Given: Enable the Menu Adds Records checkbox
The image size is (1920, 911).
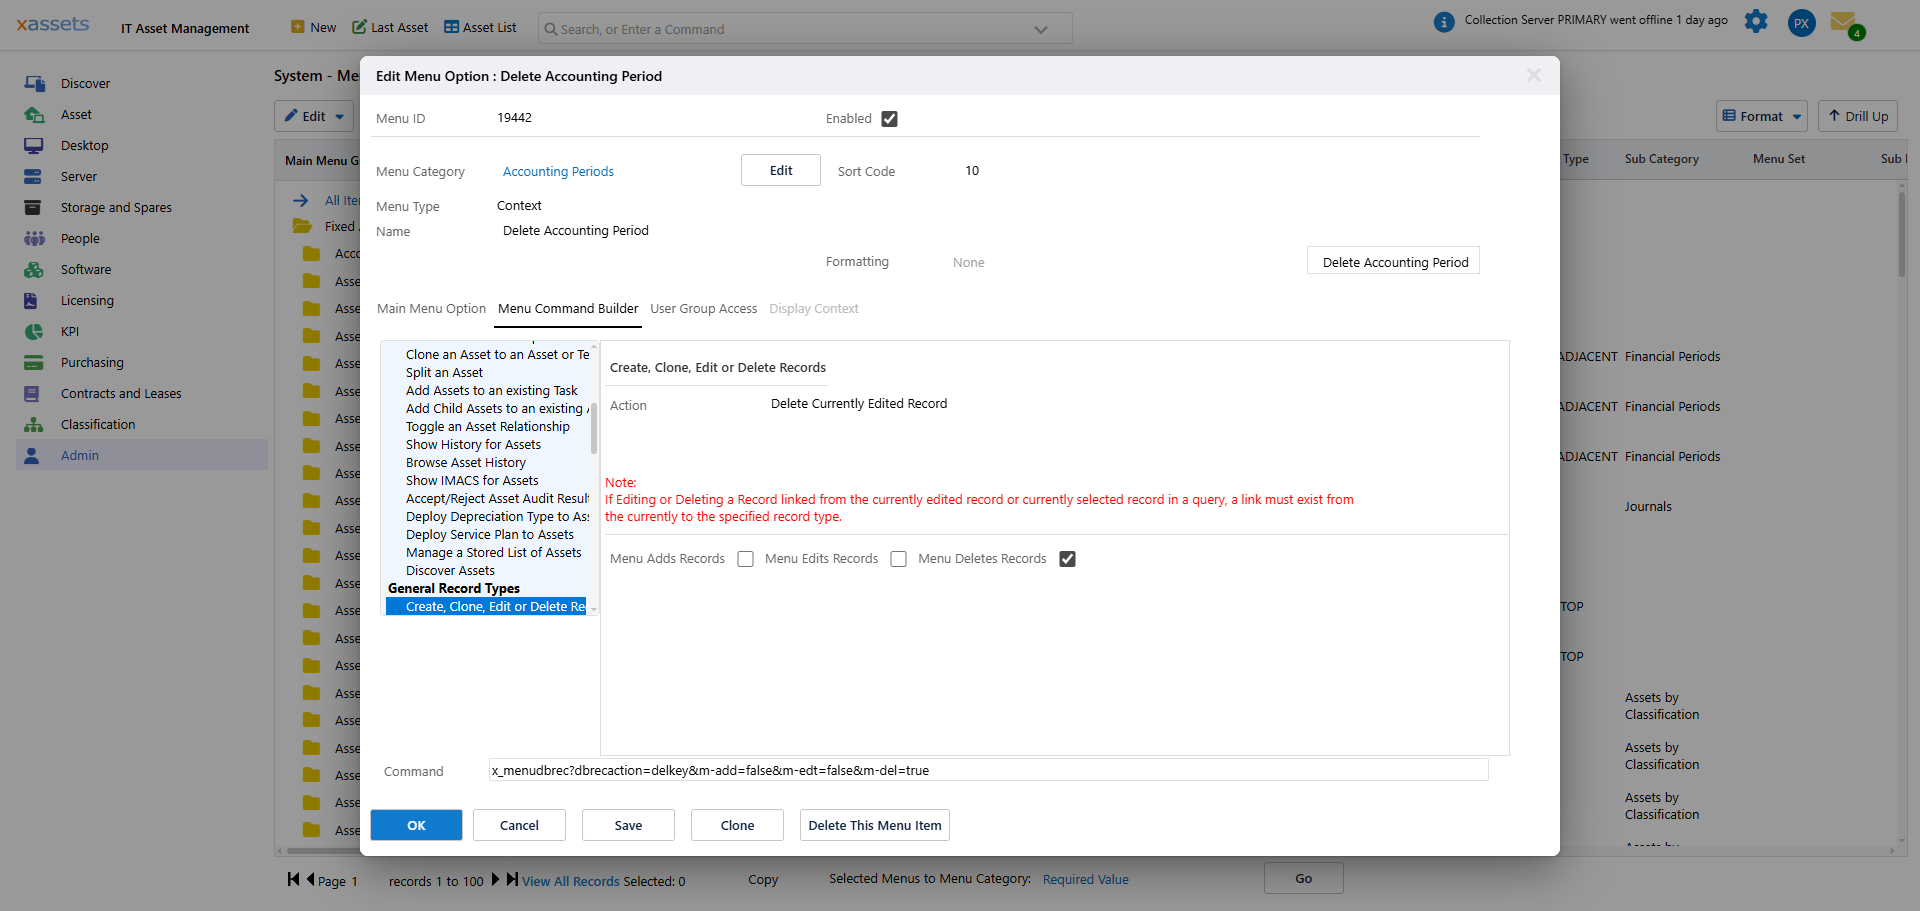Looking at the screenshot, I should click(x=745, y=559).
